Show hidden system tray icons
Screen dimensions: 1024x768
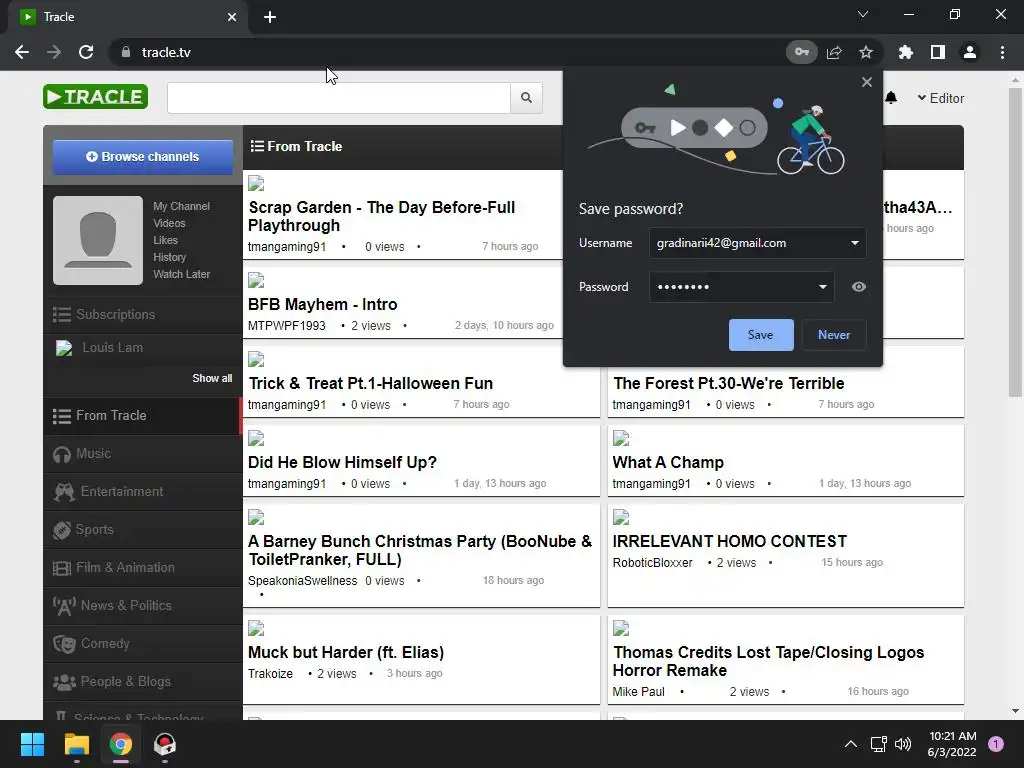tap(851, 744)
